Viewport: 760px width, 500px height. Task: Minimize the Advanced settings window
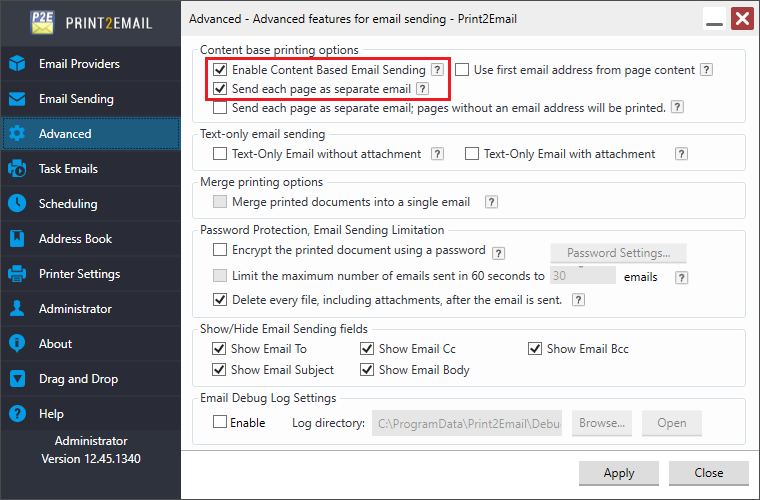click(x=714, y=19)
